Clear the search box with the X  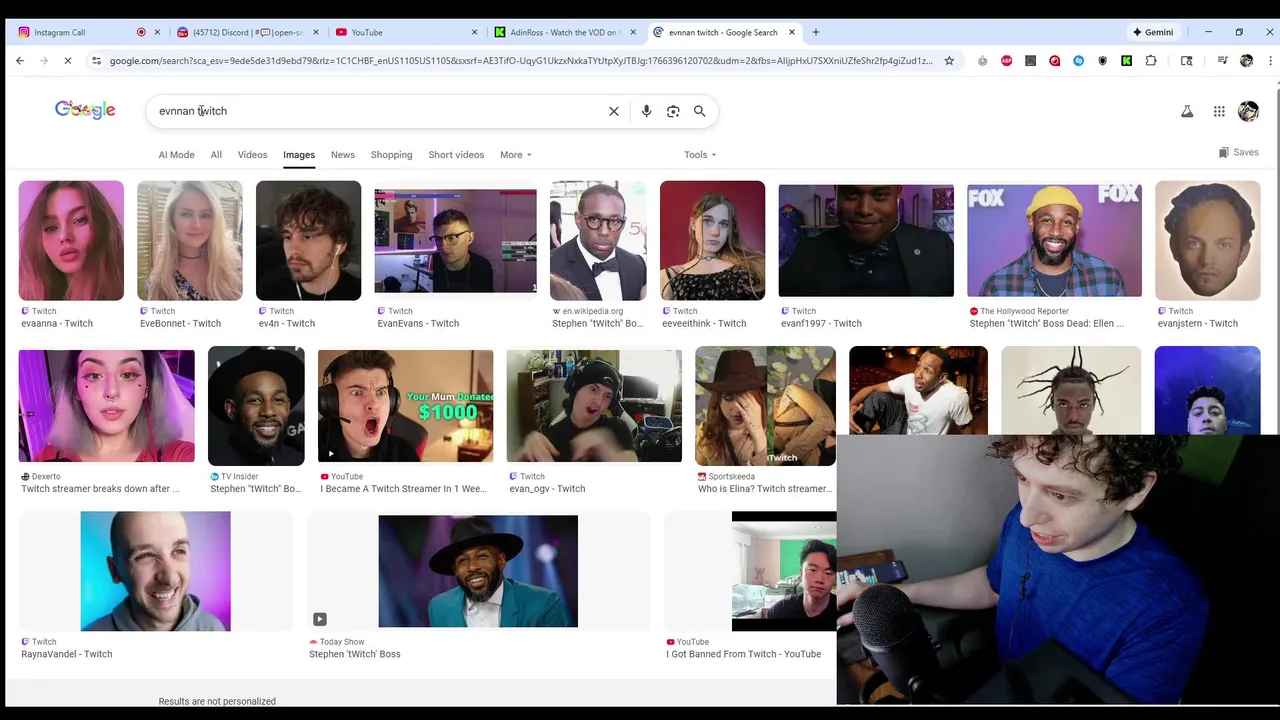tap(614, 111)
